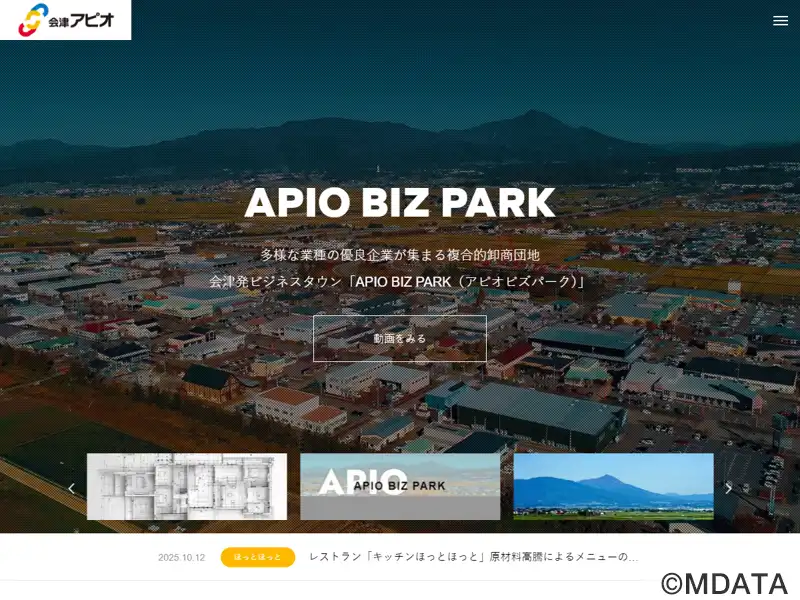Click the 2025.10.12 news date

[x=181, y=557]
